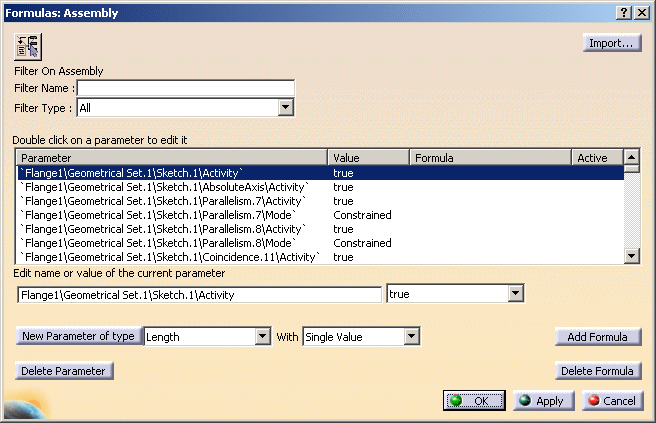Open the Single Value dropdown
The height and width of the screenshot is (423, 656).
410,337
